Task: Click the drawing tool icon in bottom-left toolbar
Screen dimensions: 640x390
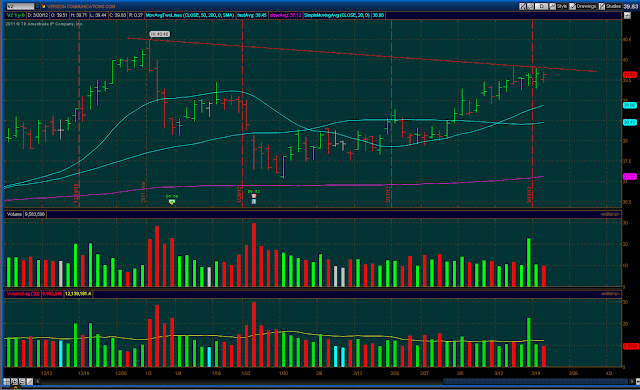Action: coord(30,381)
